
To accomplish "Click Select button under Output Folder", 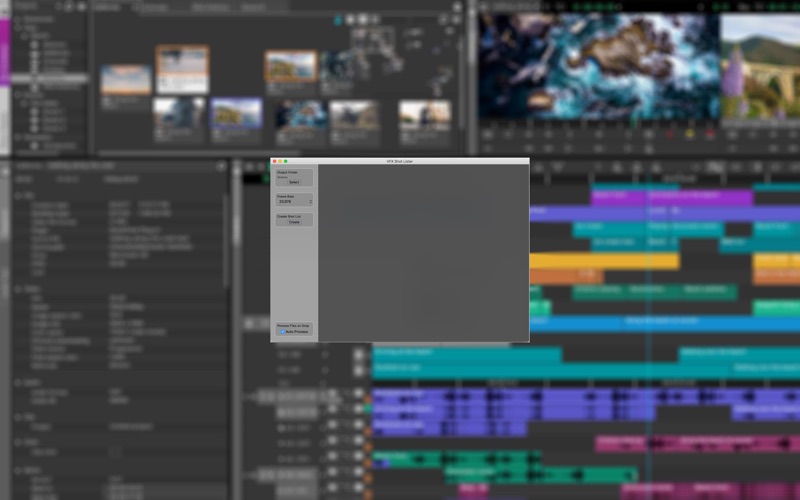I will click(x=294, y=182).
